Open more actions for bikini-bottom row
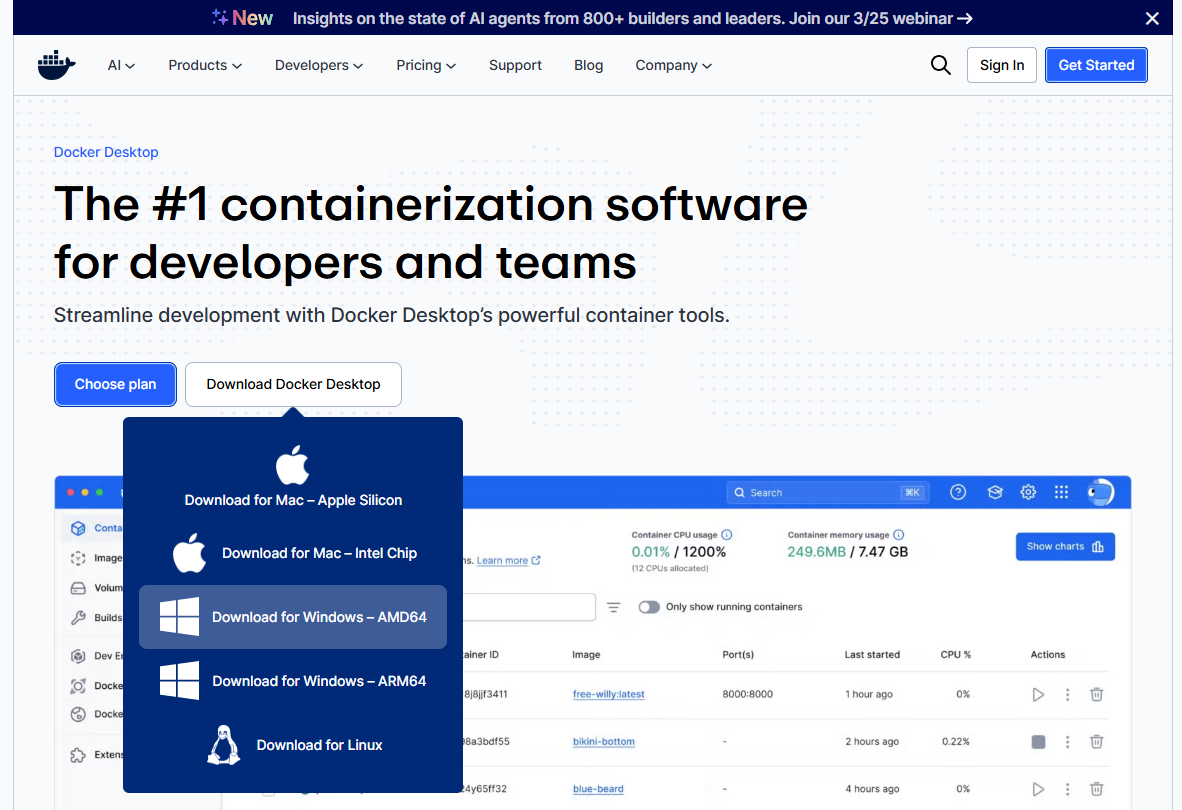Image resolution: width=1182 pixels, height=810 pixels. tap(1067, 742)
